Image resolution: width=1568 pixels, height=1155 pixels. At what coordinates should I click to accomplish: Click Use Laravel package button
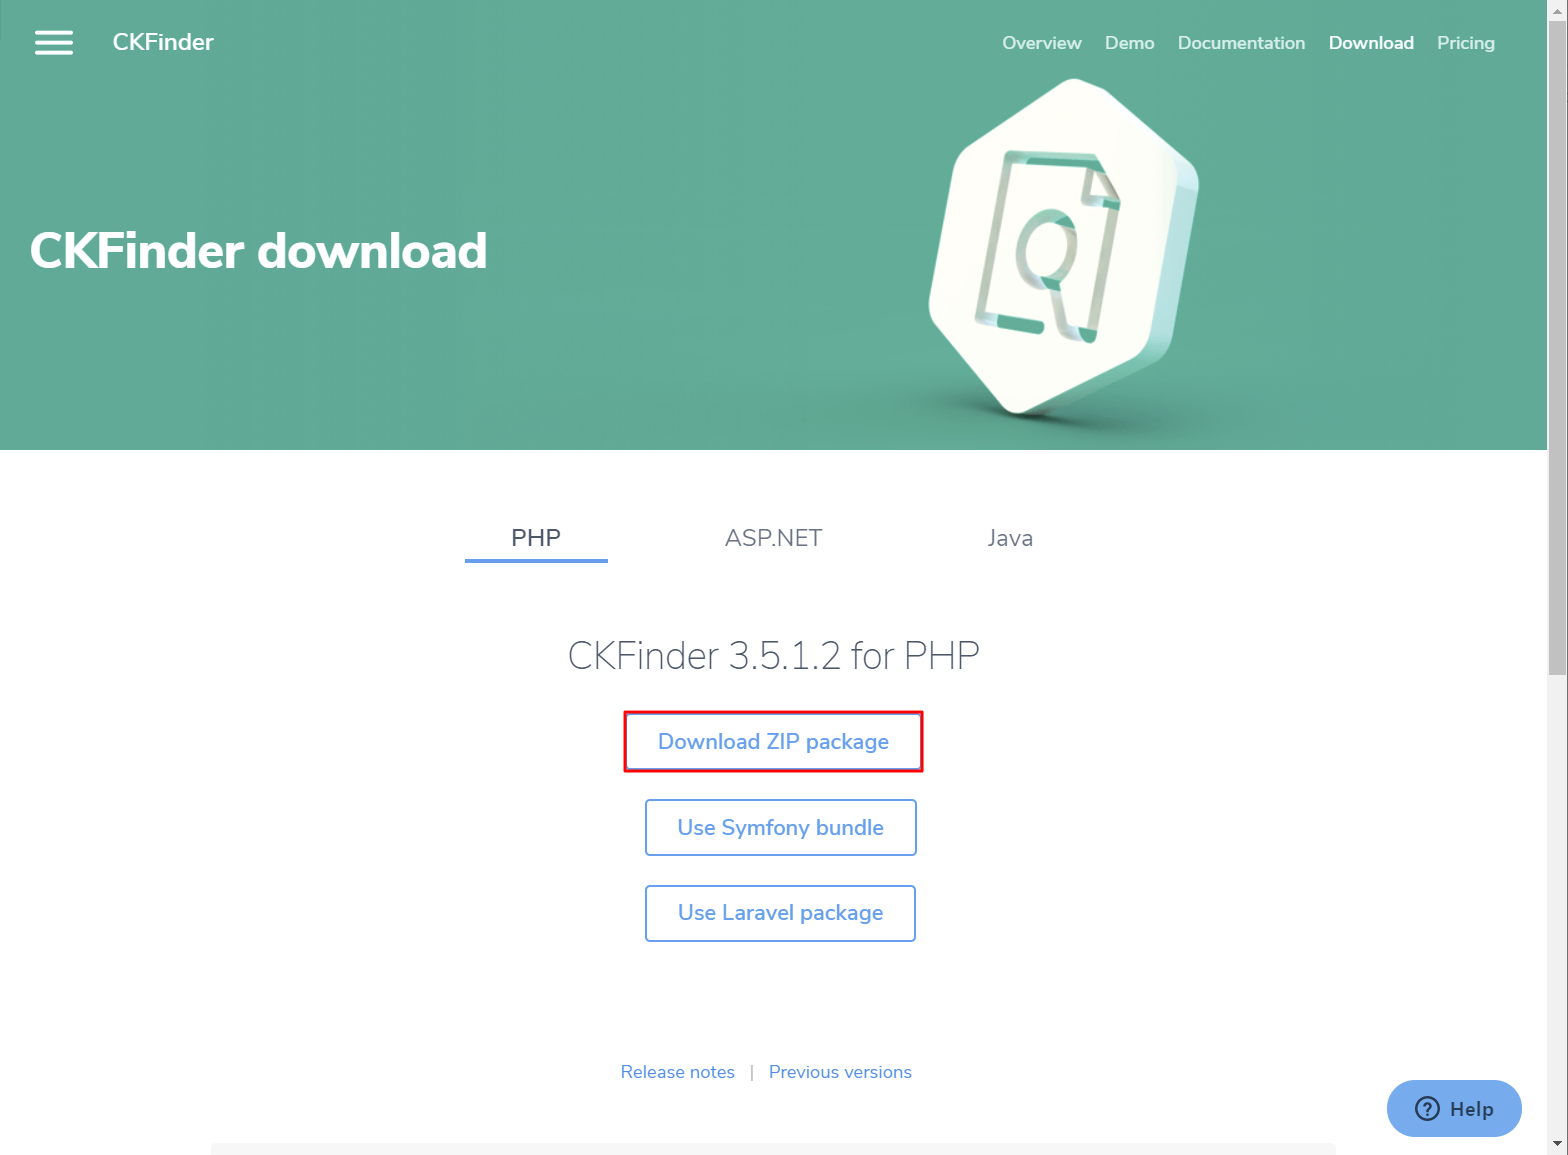point(781,913)
